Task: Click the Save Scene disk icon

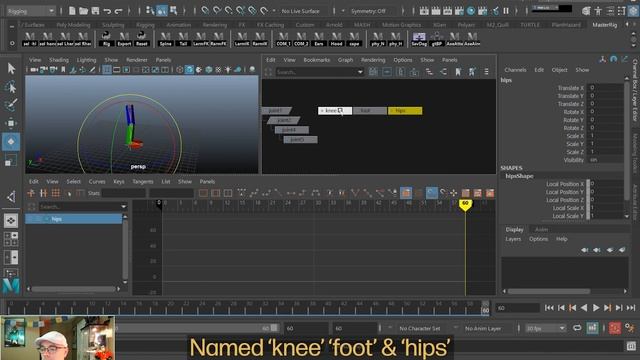Action: [95, 11]
